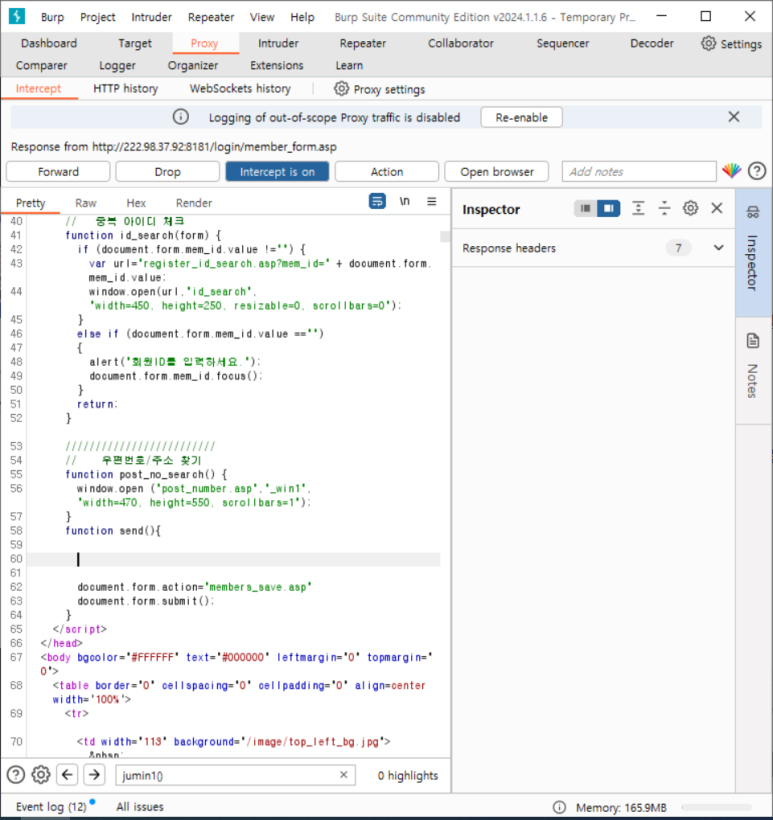The image size is (773, 820).
Task: Open Inspector settings gear
Action: pyautogui.click(x=690, y=209)
